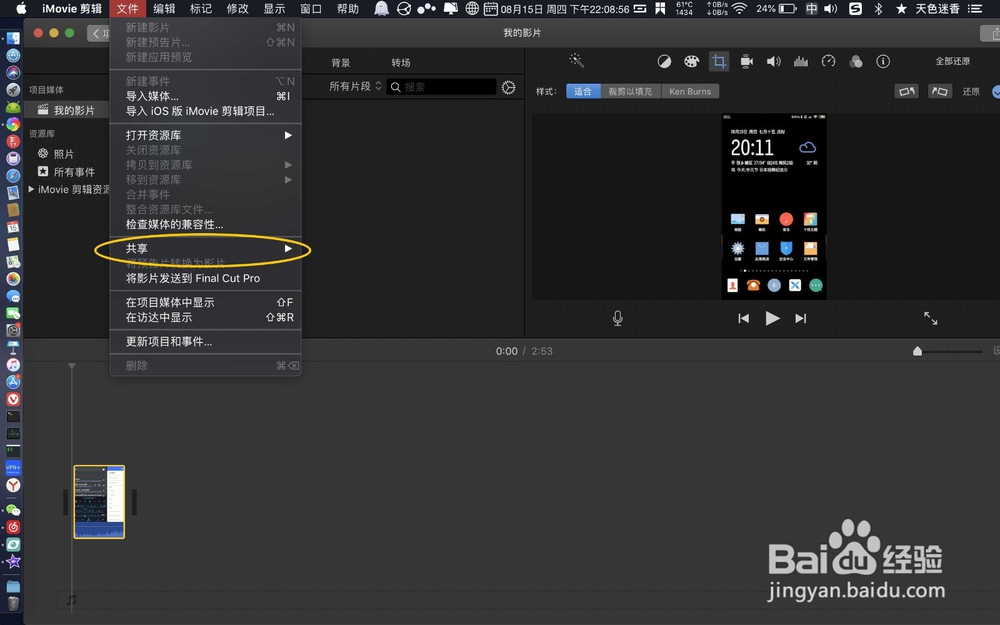Choose 在访达中显示 menu item
The image size is (1000, 625).
(205, 317)
